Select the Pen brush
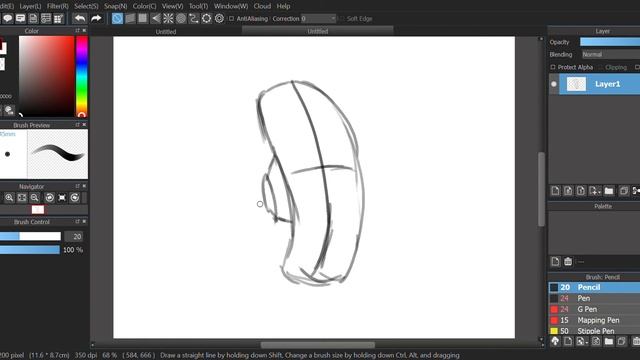 tap(594, 298)
